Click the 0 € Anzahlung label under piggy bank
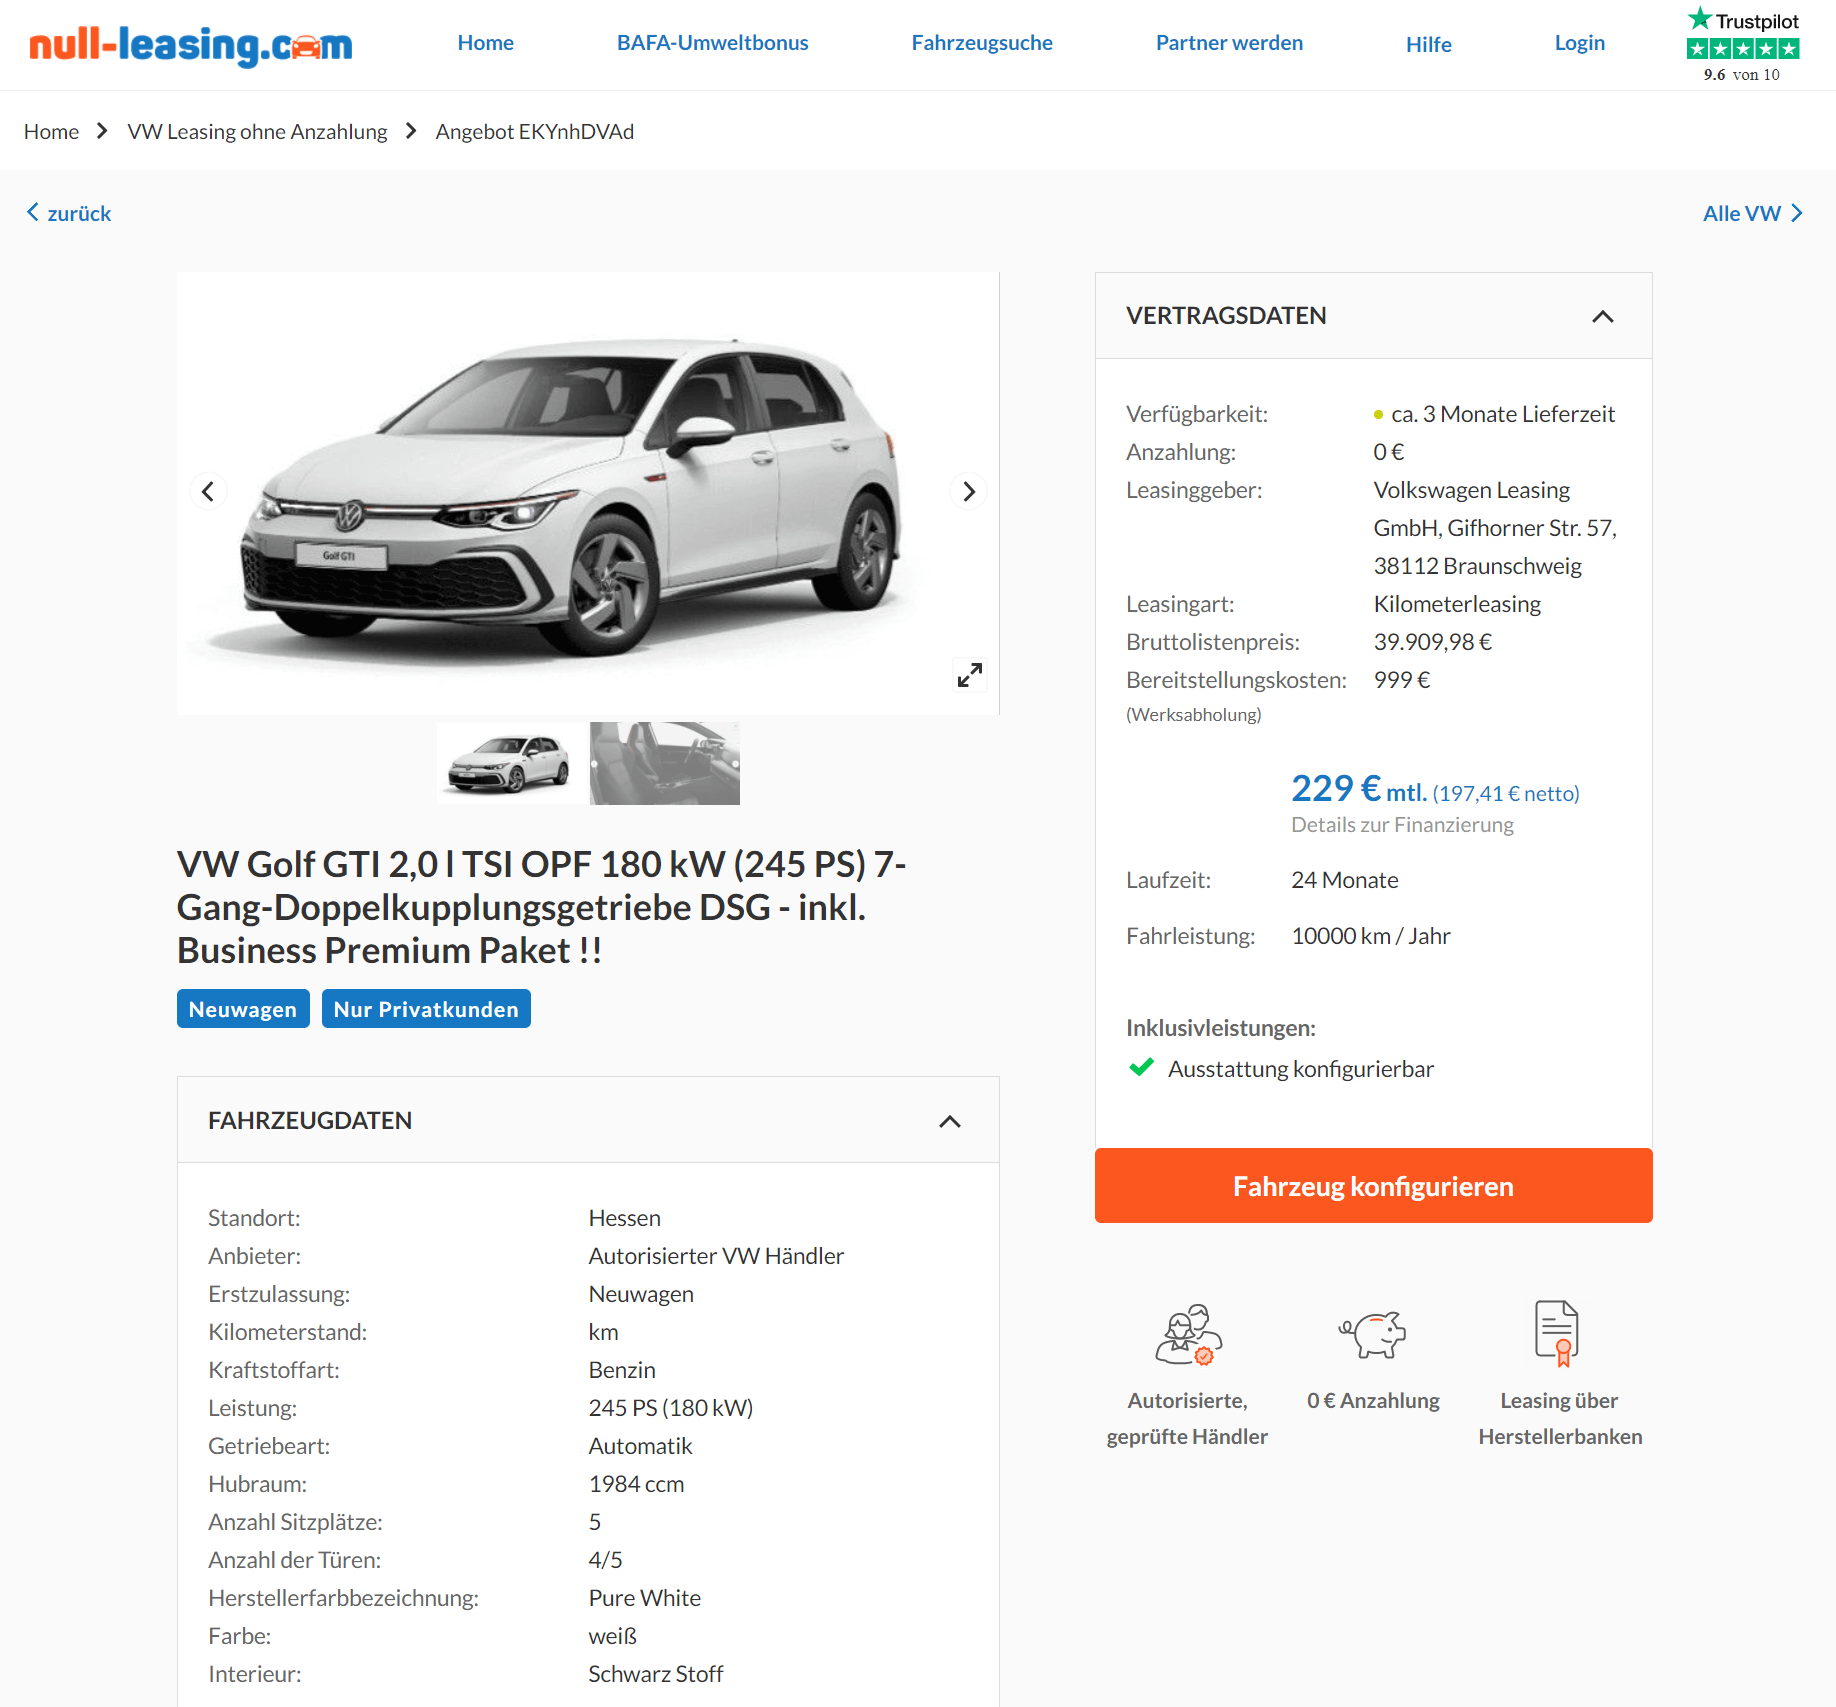 click(1373, 1401)
